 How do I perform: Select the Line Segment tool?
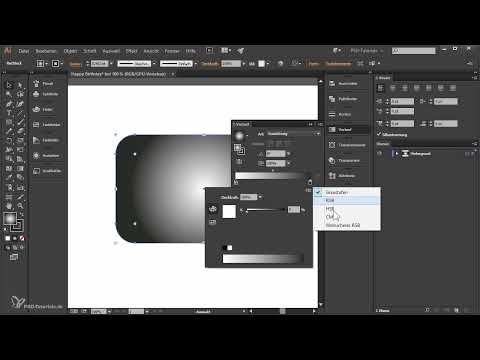pyautogui.click(x=20, y=113)
